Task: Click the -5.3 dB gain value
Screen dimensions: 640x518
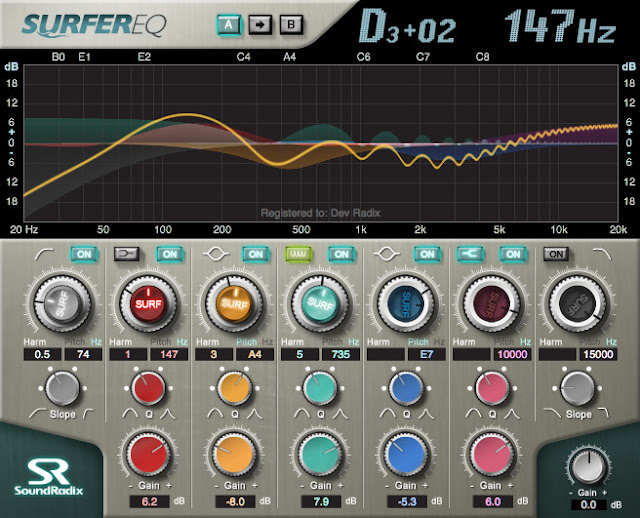Action: (x=407, y=501)
